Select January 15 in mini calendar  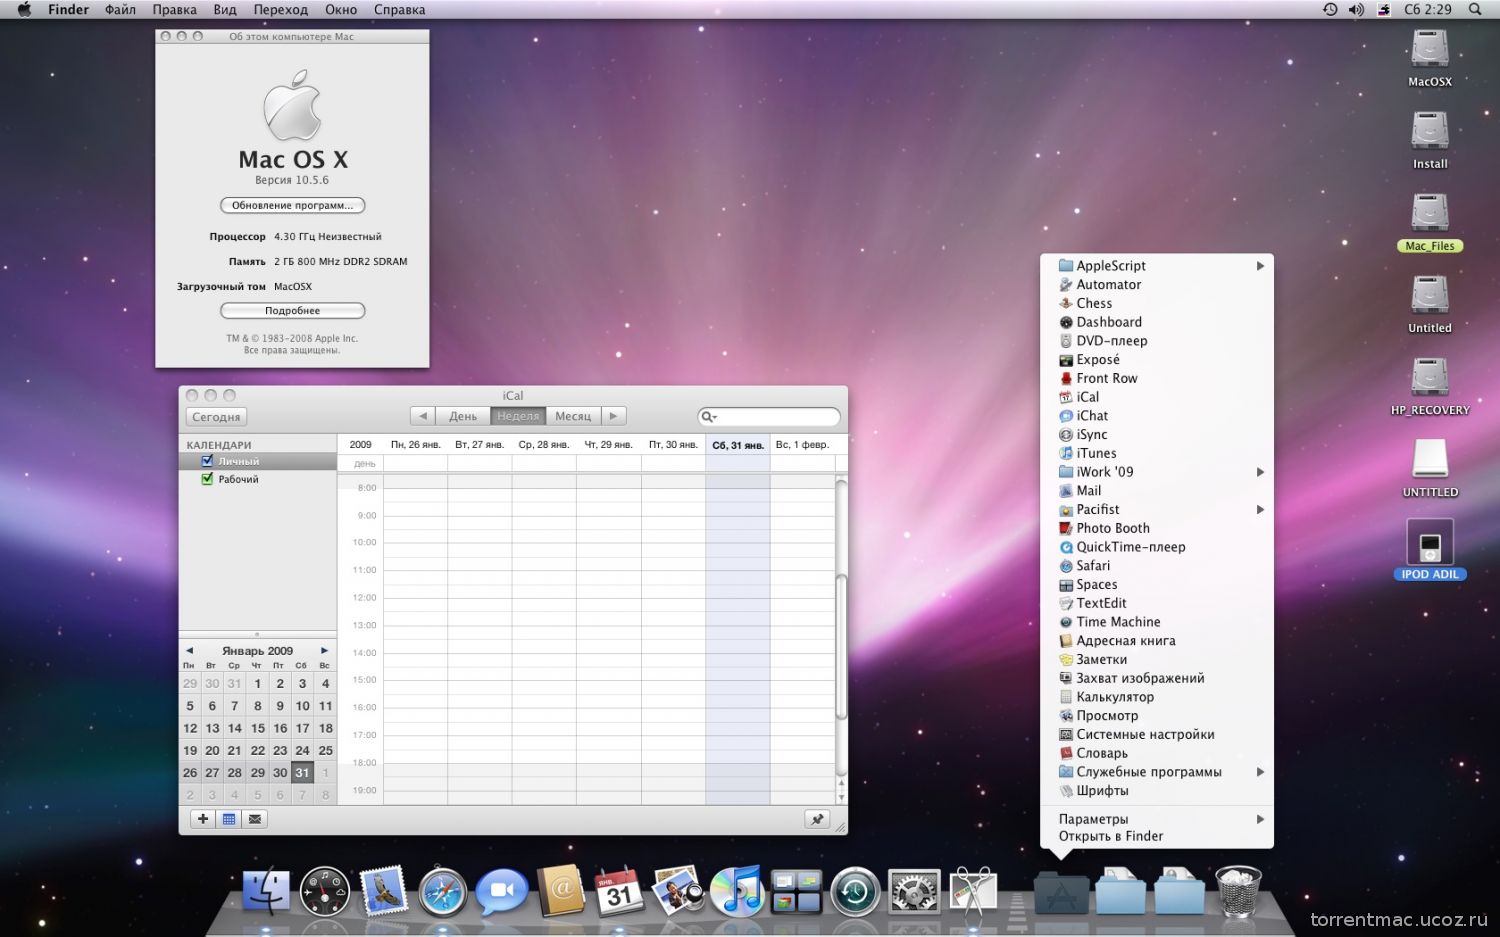tap(257, 728)
